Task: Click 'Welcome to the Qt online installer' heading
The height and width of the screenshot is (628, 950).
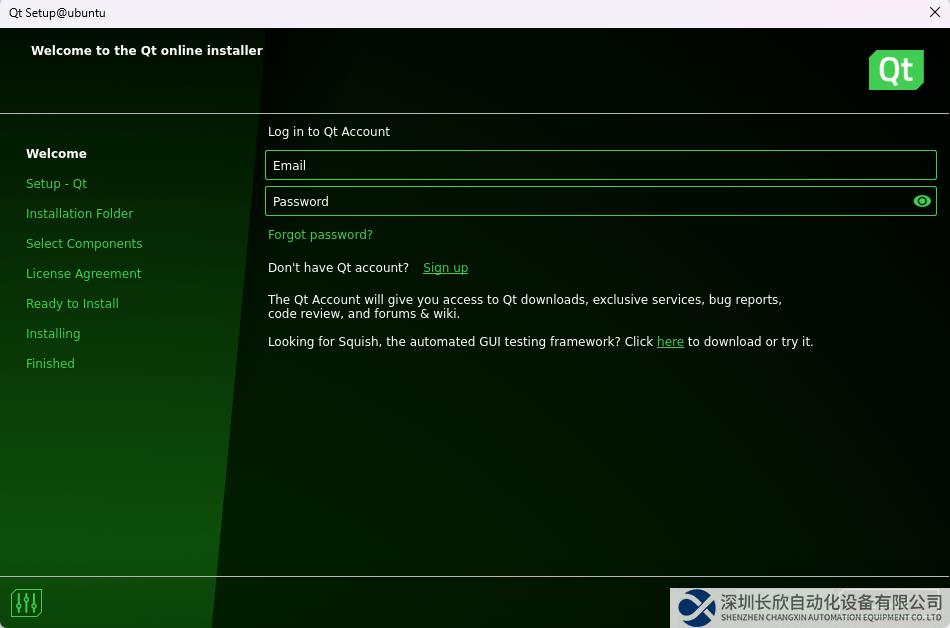Action: [x=147, y=51]
